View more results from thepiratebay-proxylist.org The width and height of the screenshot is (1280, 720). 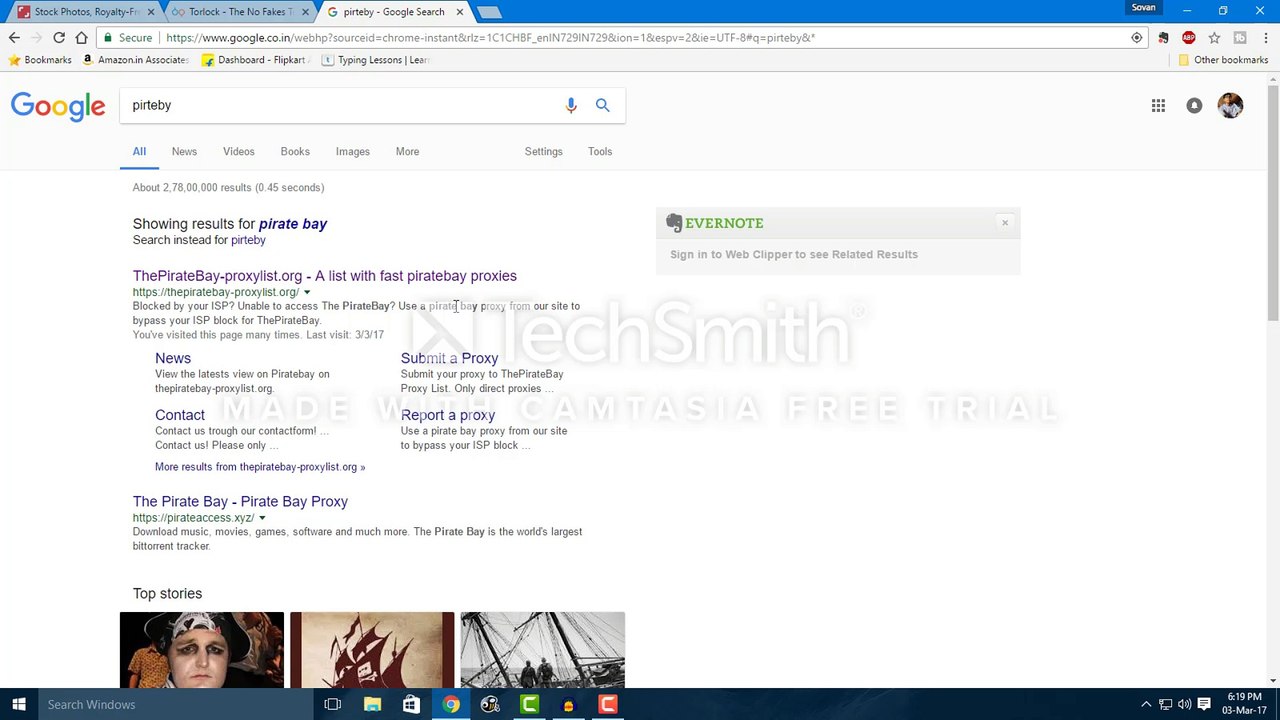[260, 467]
